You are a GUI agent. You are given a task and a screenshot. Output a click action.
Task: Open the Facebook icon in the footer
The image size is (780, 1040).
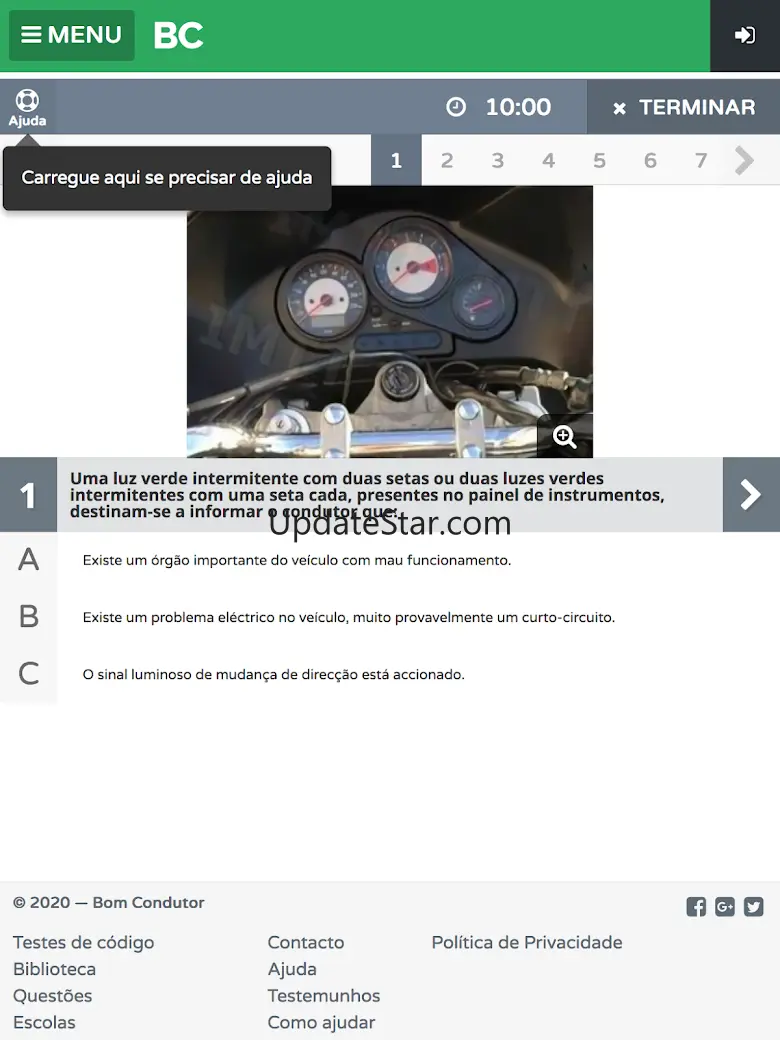tap(696, 907)
